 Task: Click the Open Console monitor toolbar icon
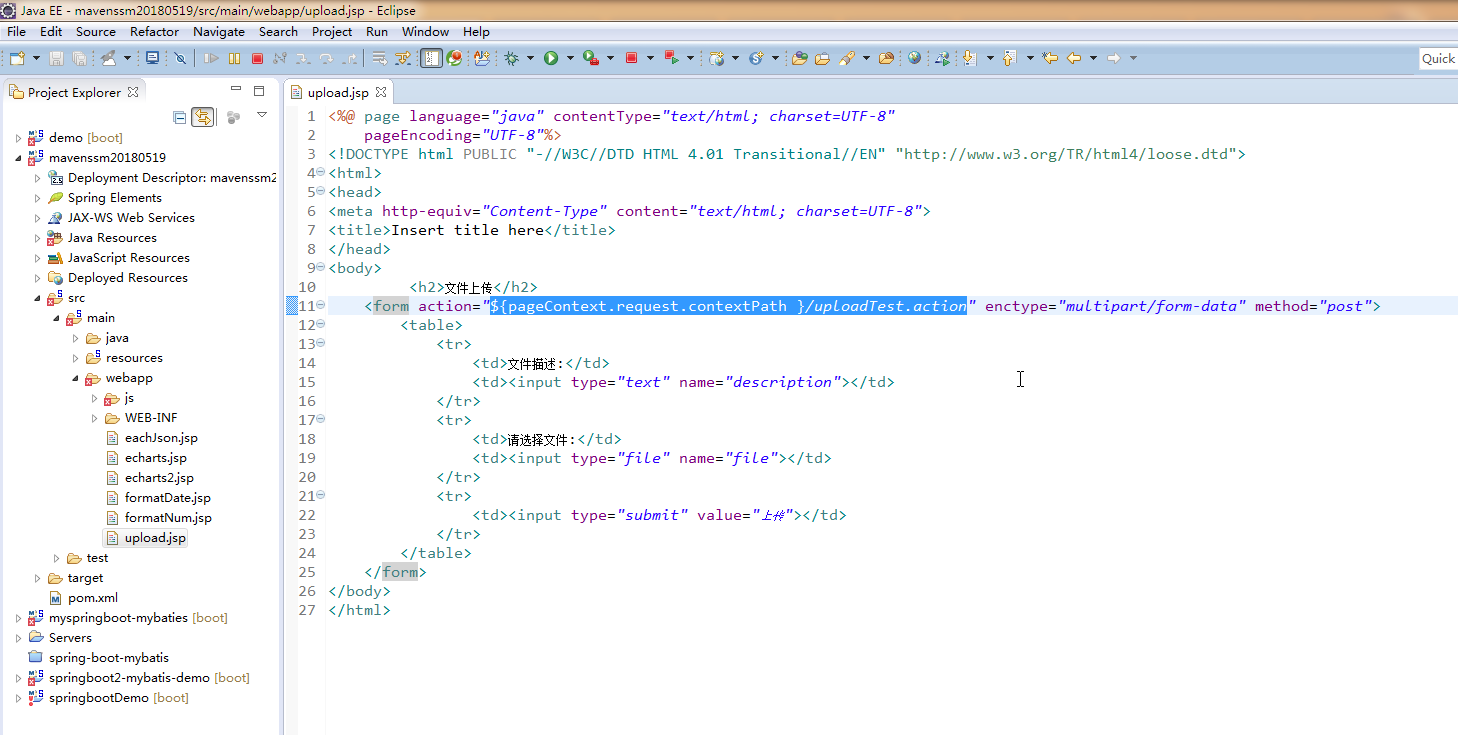(152, 58)
